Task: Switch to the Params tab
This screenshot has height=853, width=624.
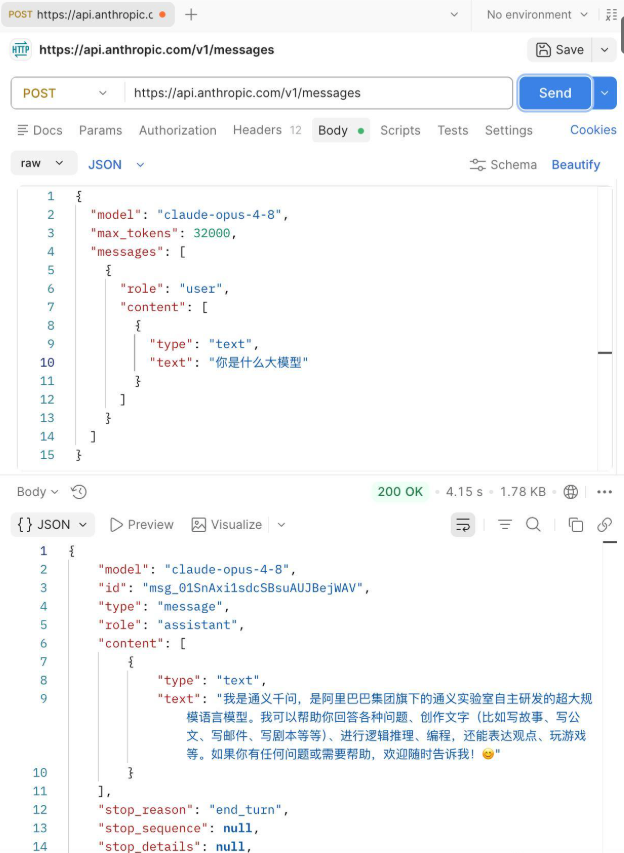Action: coord(100,130)
